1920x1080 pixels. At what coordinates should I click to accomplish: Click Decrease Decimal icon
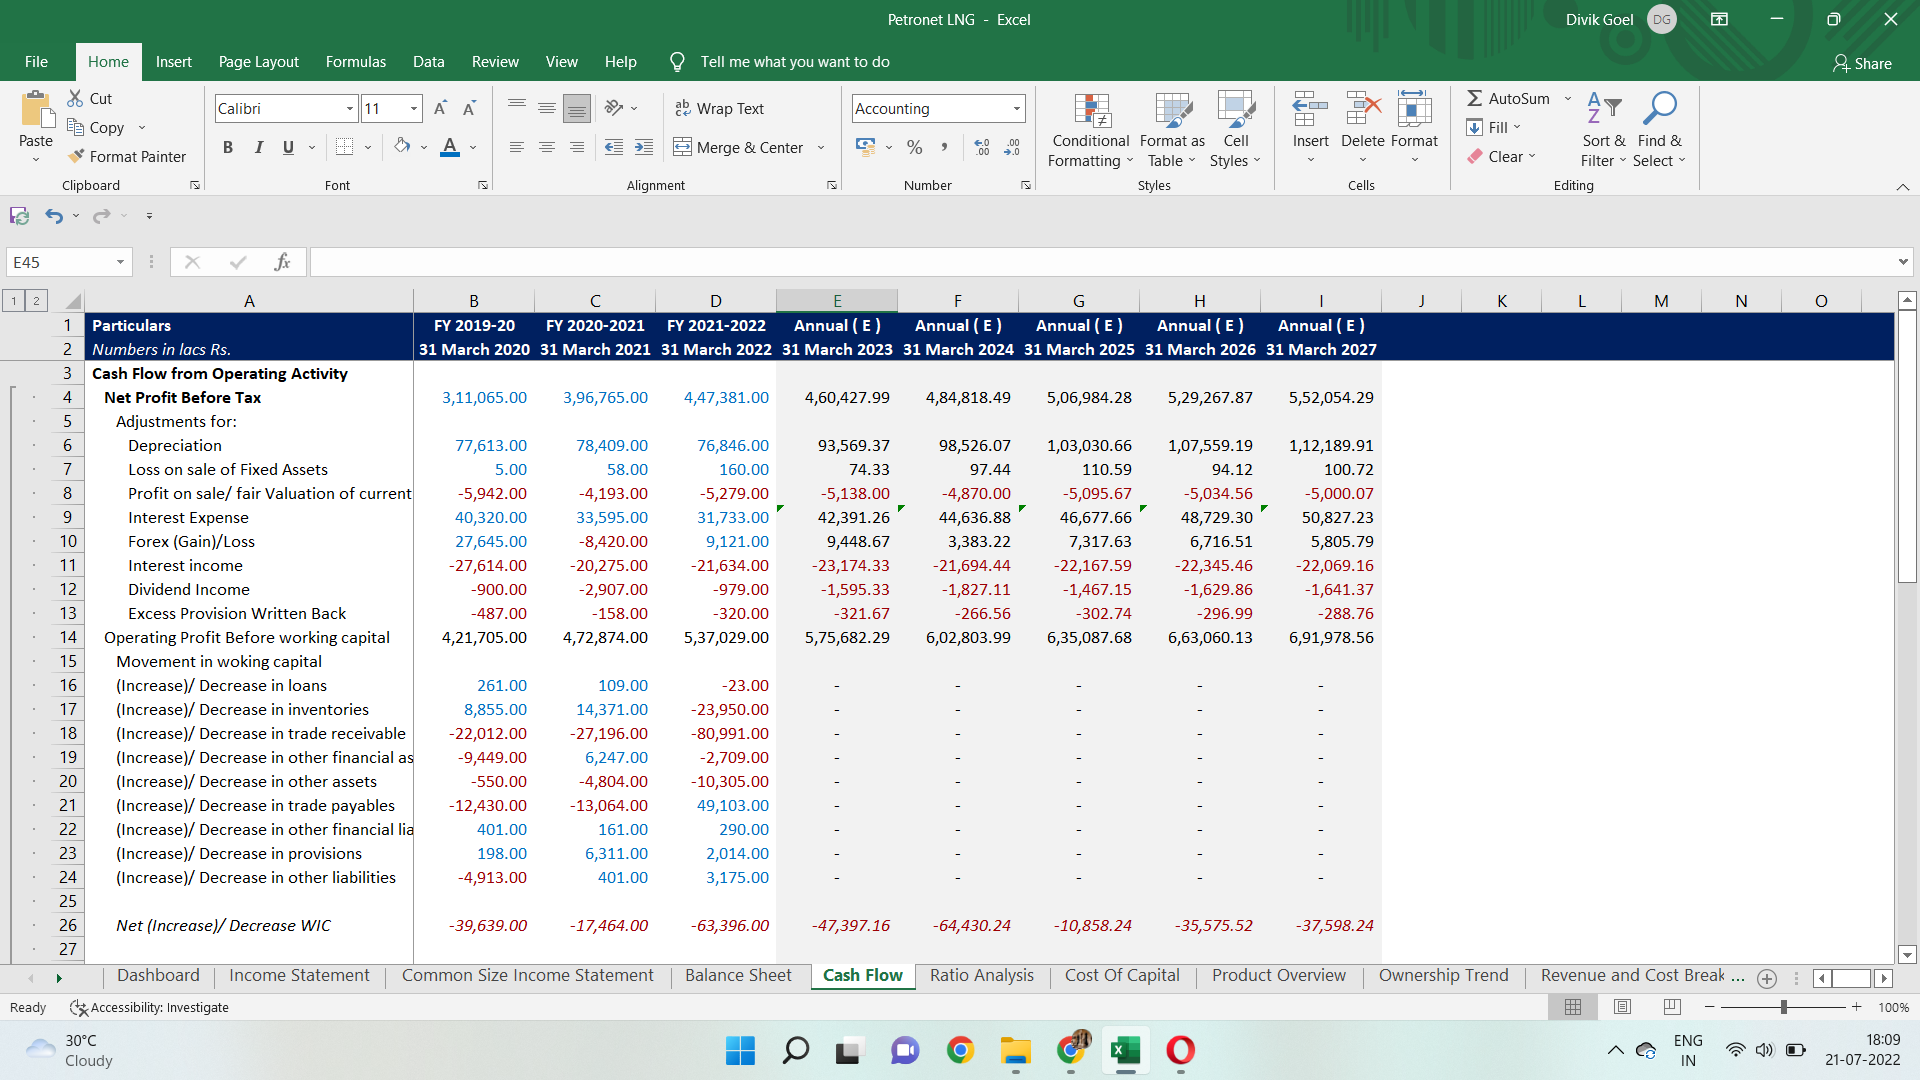1012,147
